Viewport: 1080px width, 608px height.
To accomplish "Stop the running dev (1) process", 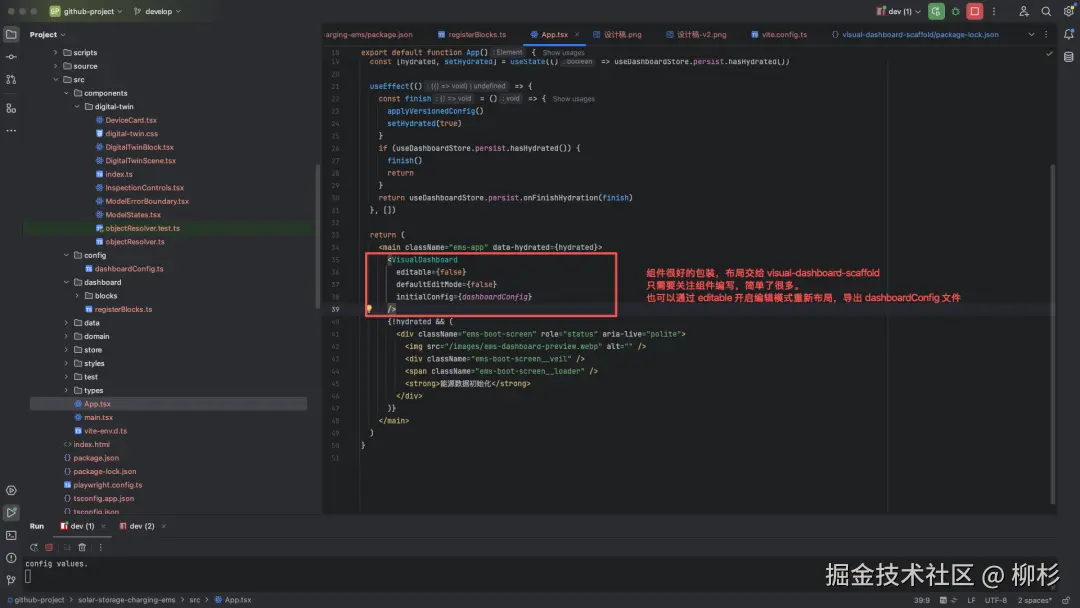I will [x=975, y=11].
